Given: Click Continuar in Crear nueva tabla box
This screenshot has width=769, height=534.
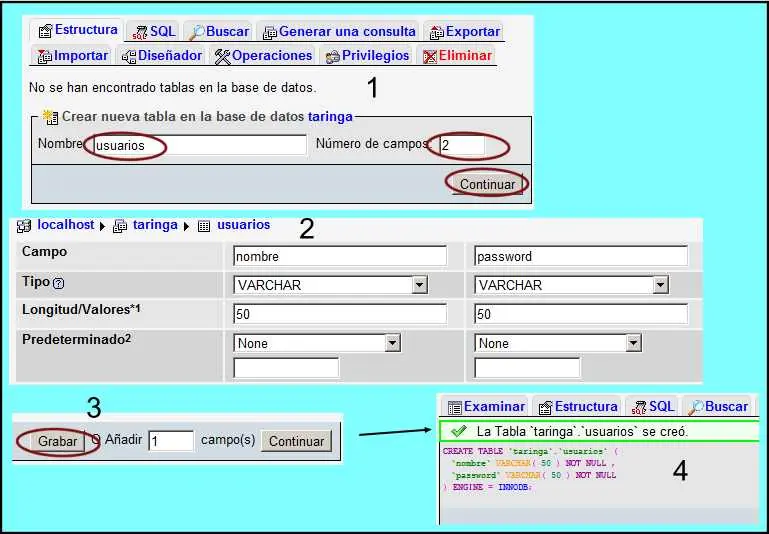Looking at the screenshot, I should [487, 184].
